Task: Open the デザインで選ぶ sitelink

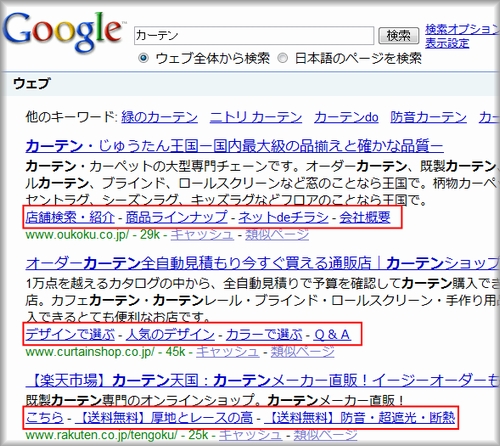Action: 70,334
